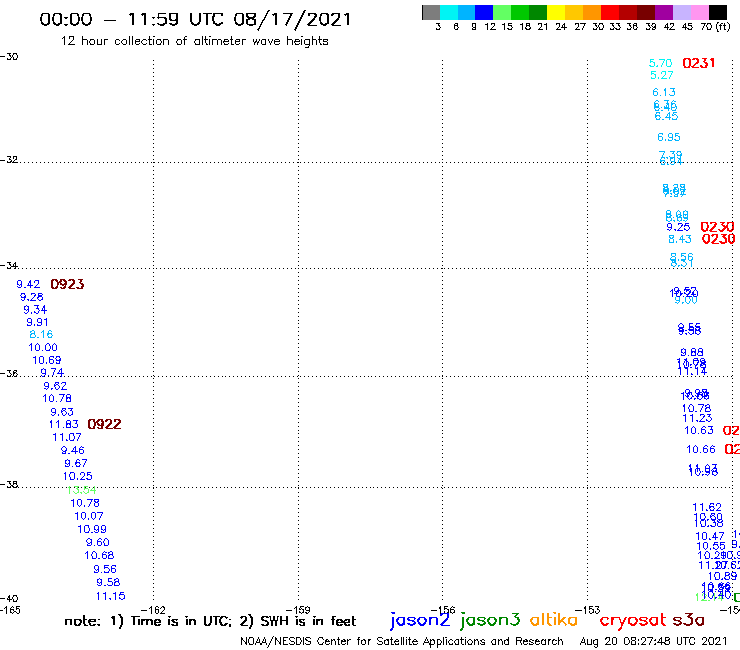Image resolution: width=740 pixels, height=650 pixels.
Task: Click the wave height value '10.47'
Action: point(710,536)
